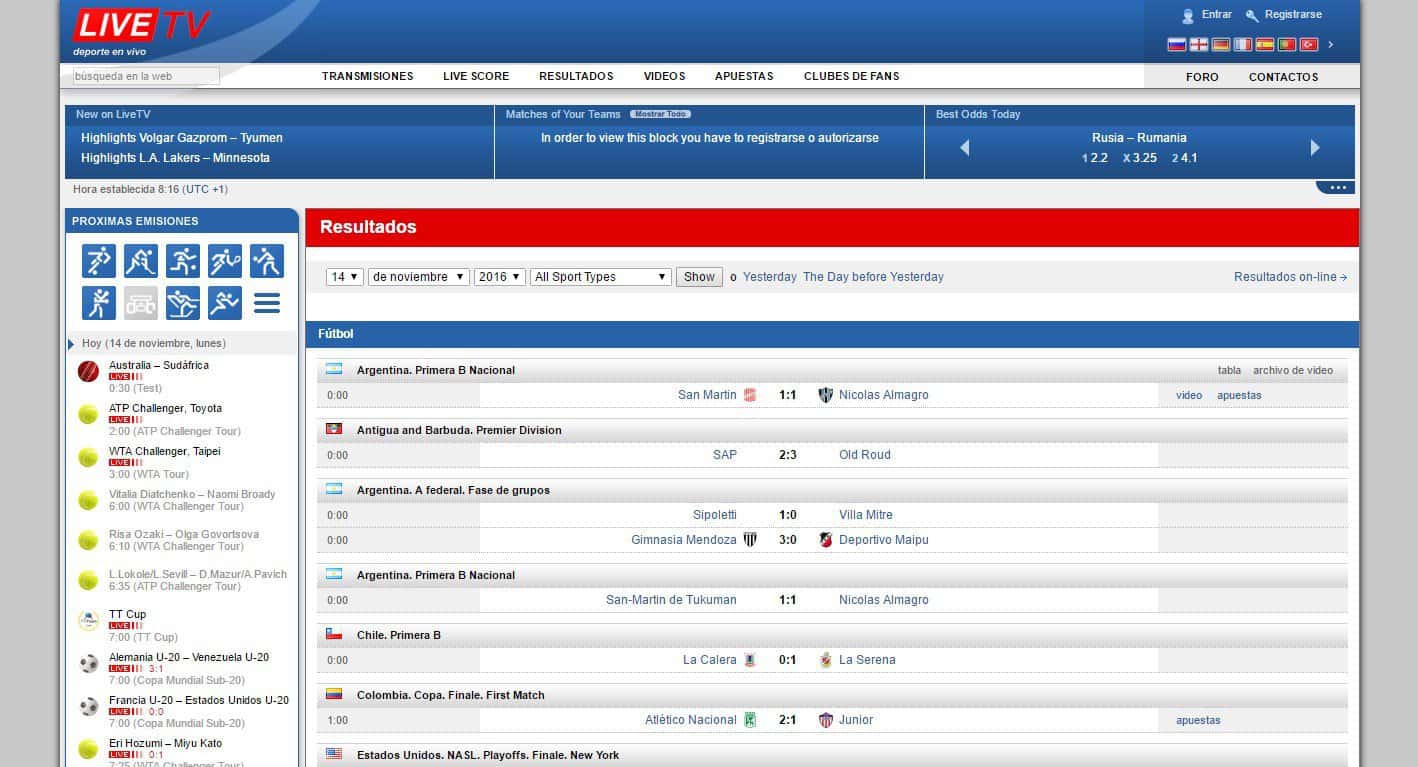
Task: Select the skiing winter sports icon
Action: [x=183, y=302]
